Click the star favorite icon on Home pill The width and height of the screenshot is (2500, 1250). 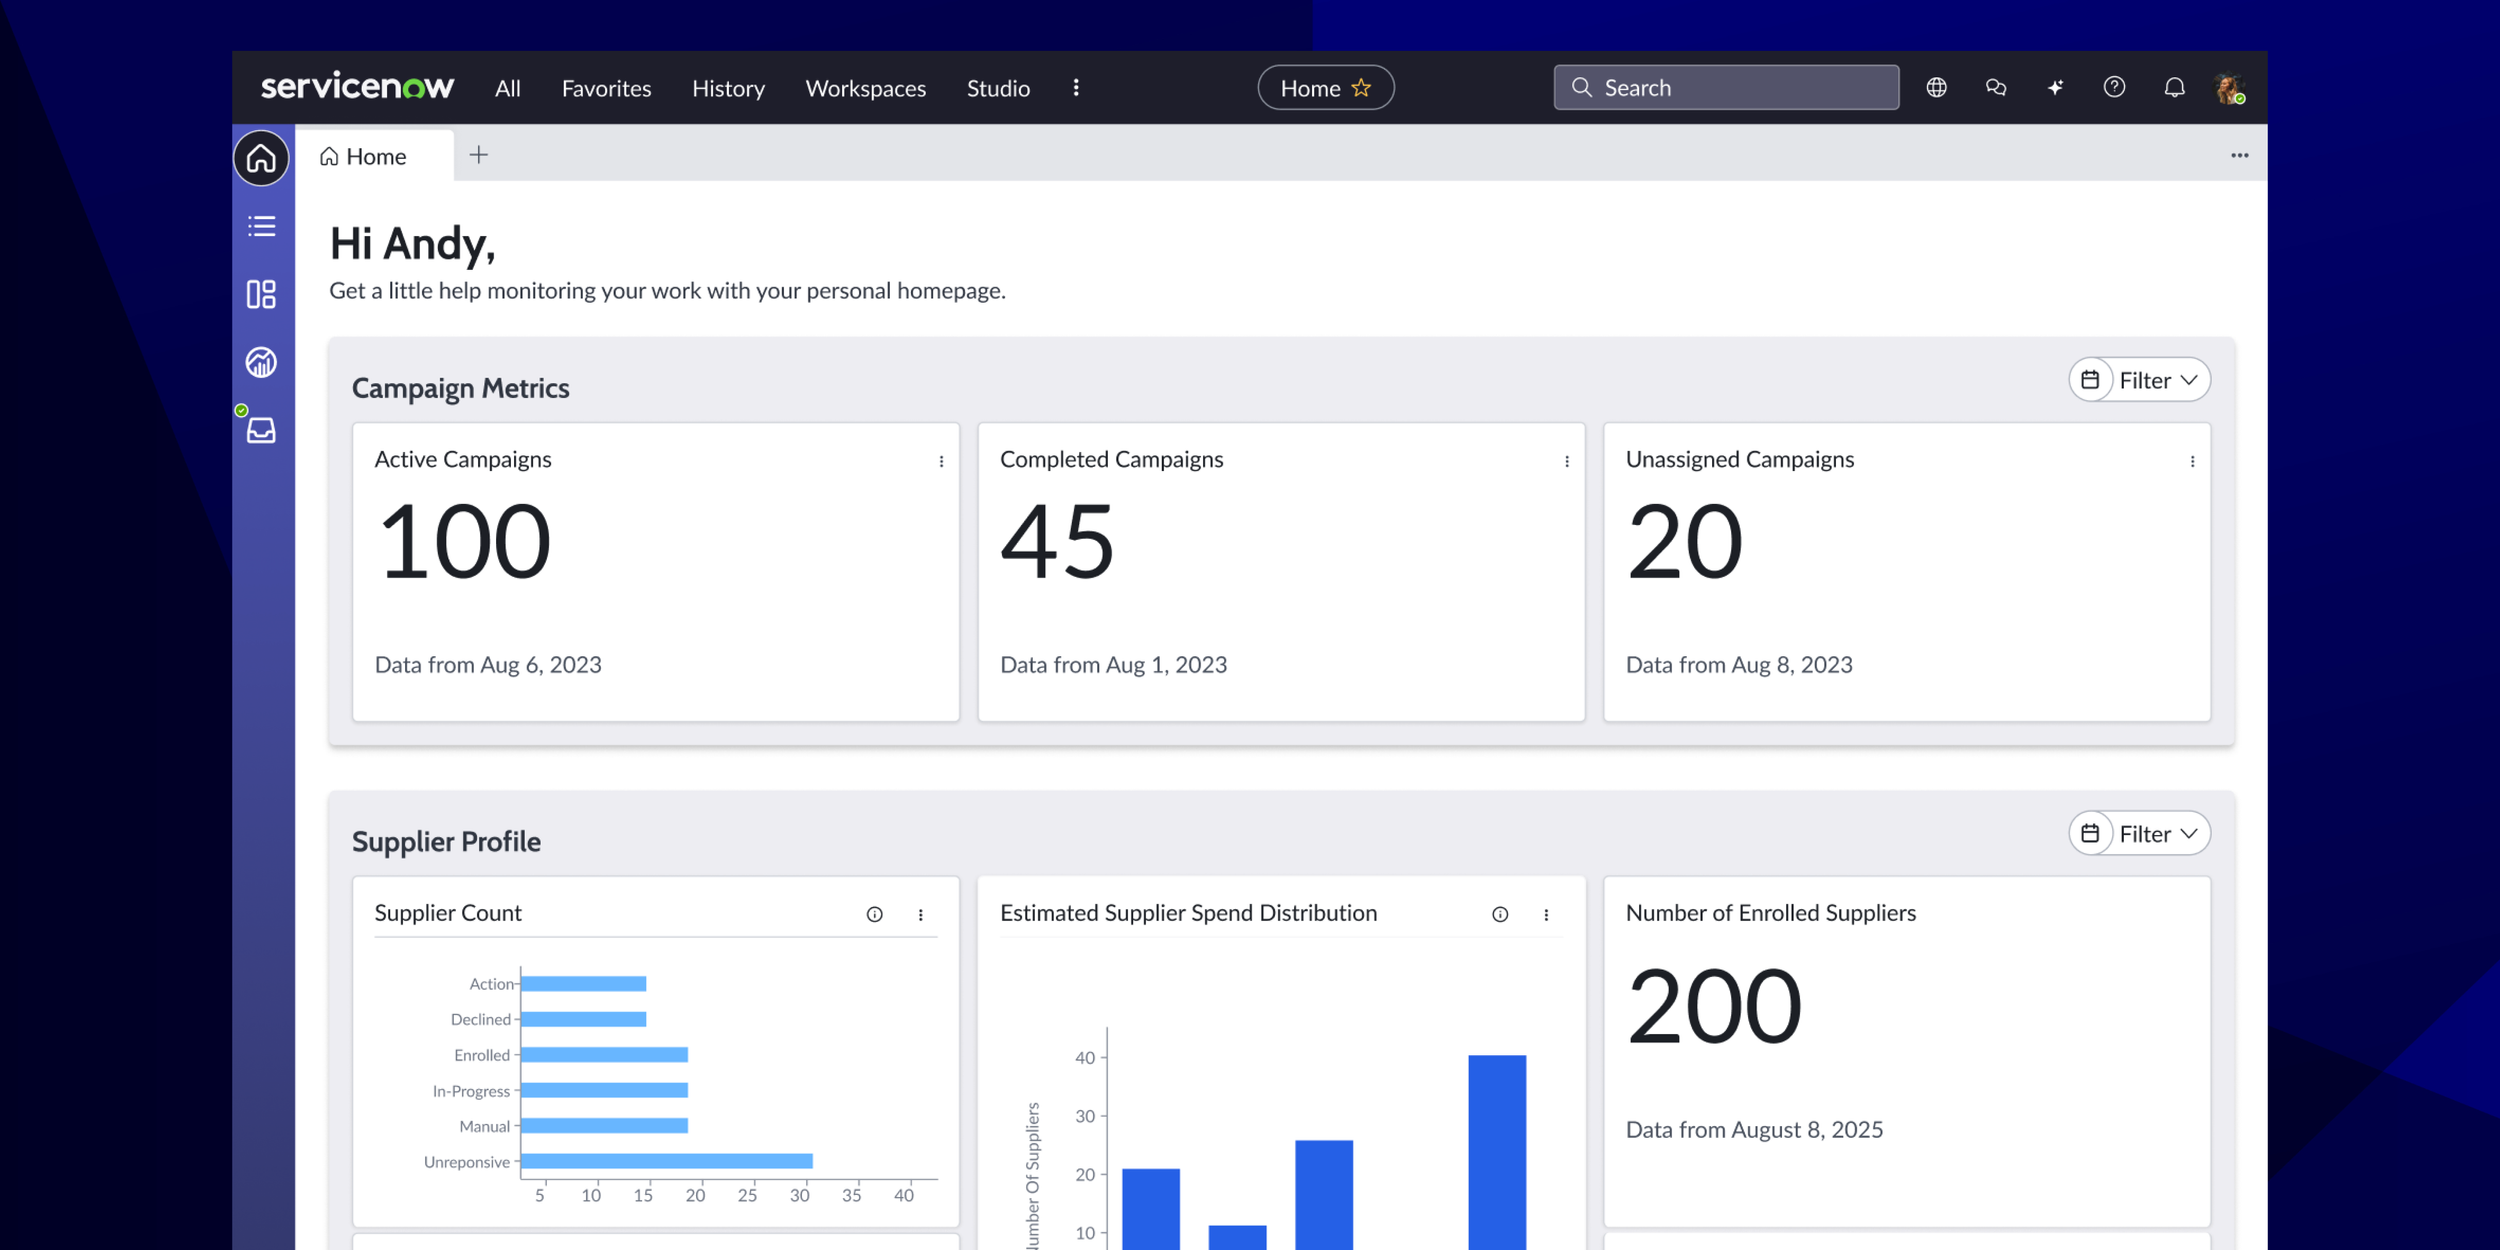[1361, 87]
